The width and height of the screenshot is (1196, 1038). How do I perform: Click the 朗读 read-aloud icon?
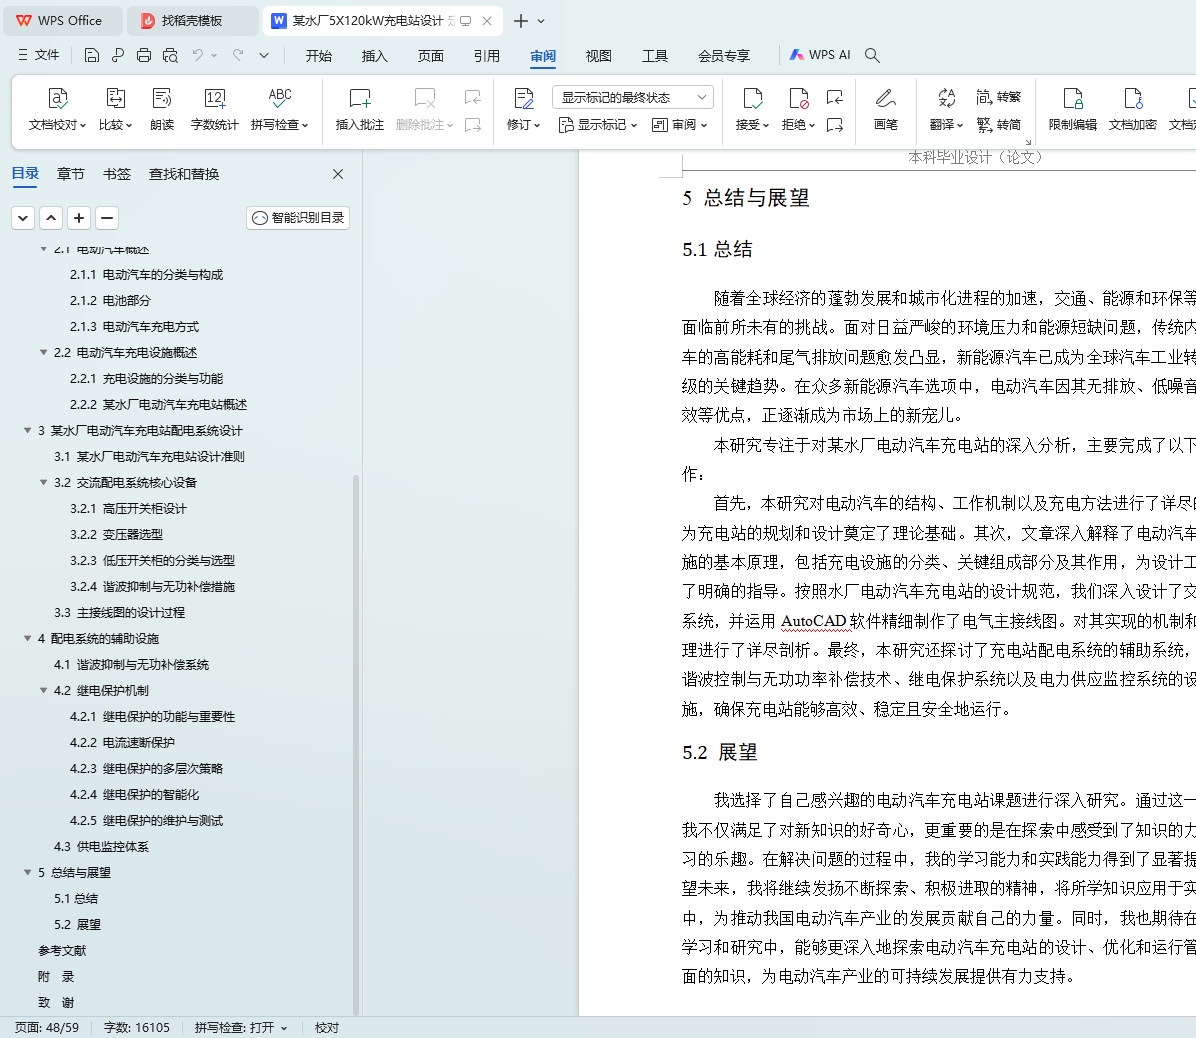coord(162,99)
